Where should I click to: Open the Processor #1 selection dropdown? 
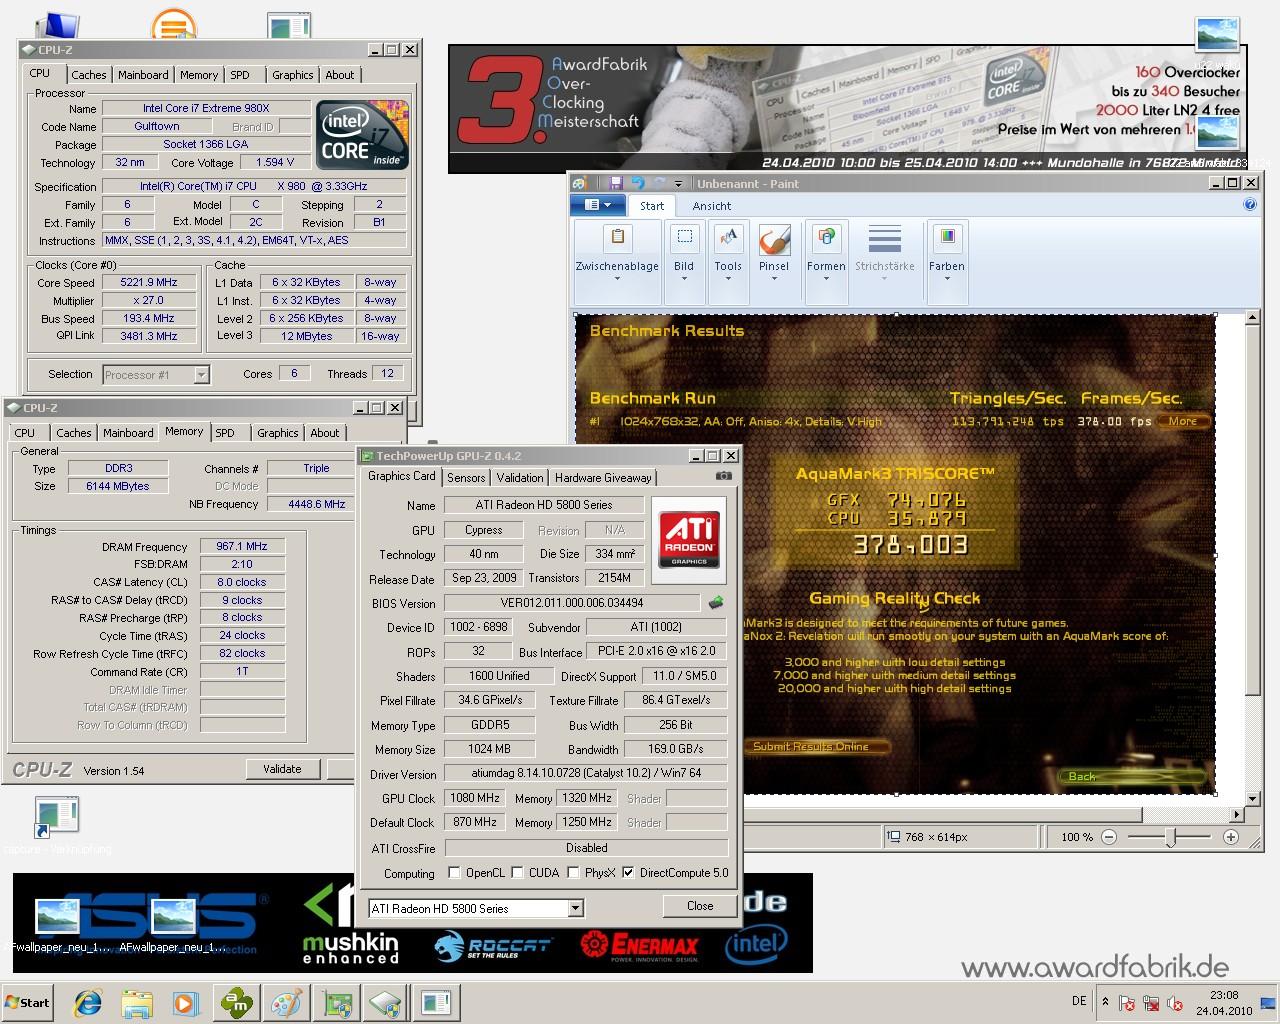pos(156,375)
